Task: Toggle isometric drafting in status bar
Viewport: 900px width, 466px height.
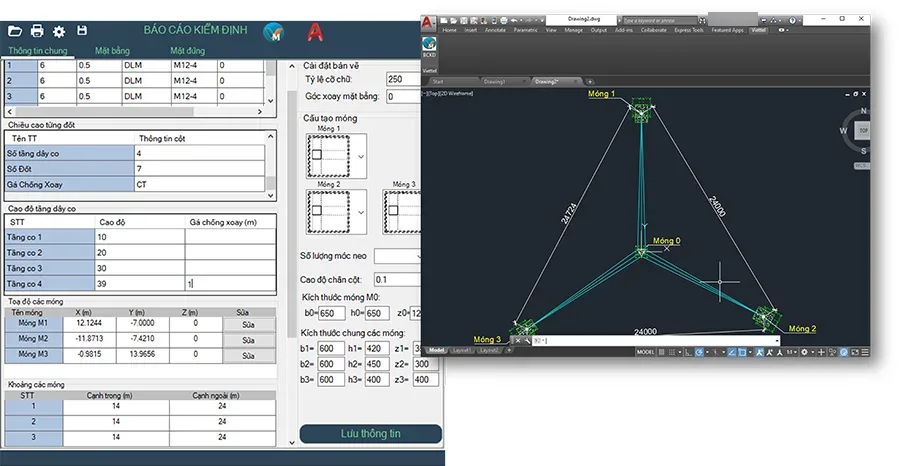Action: point(715,352)
